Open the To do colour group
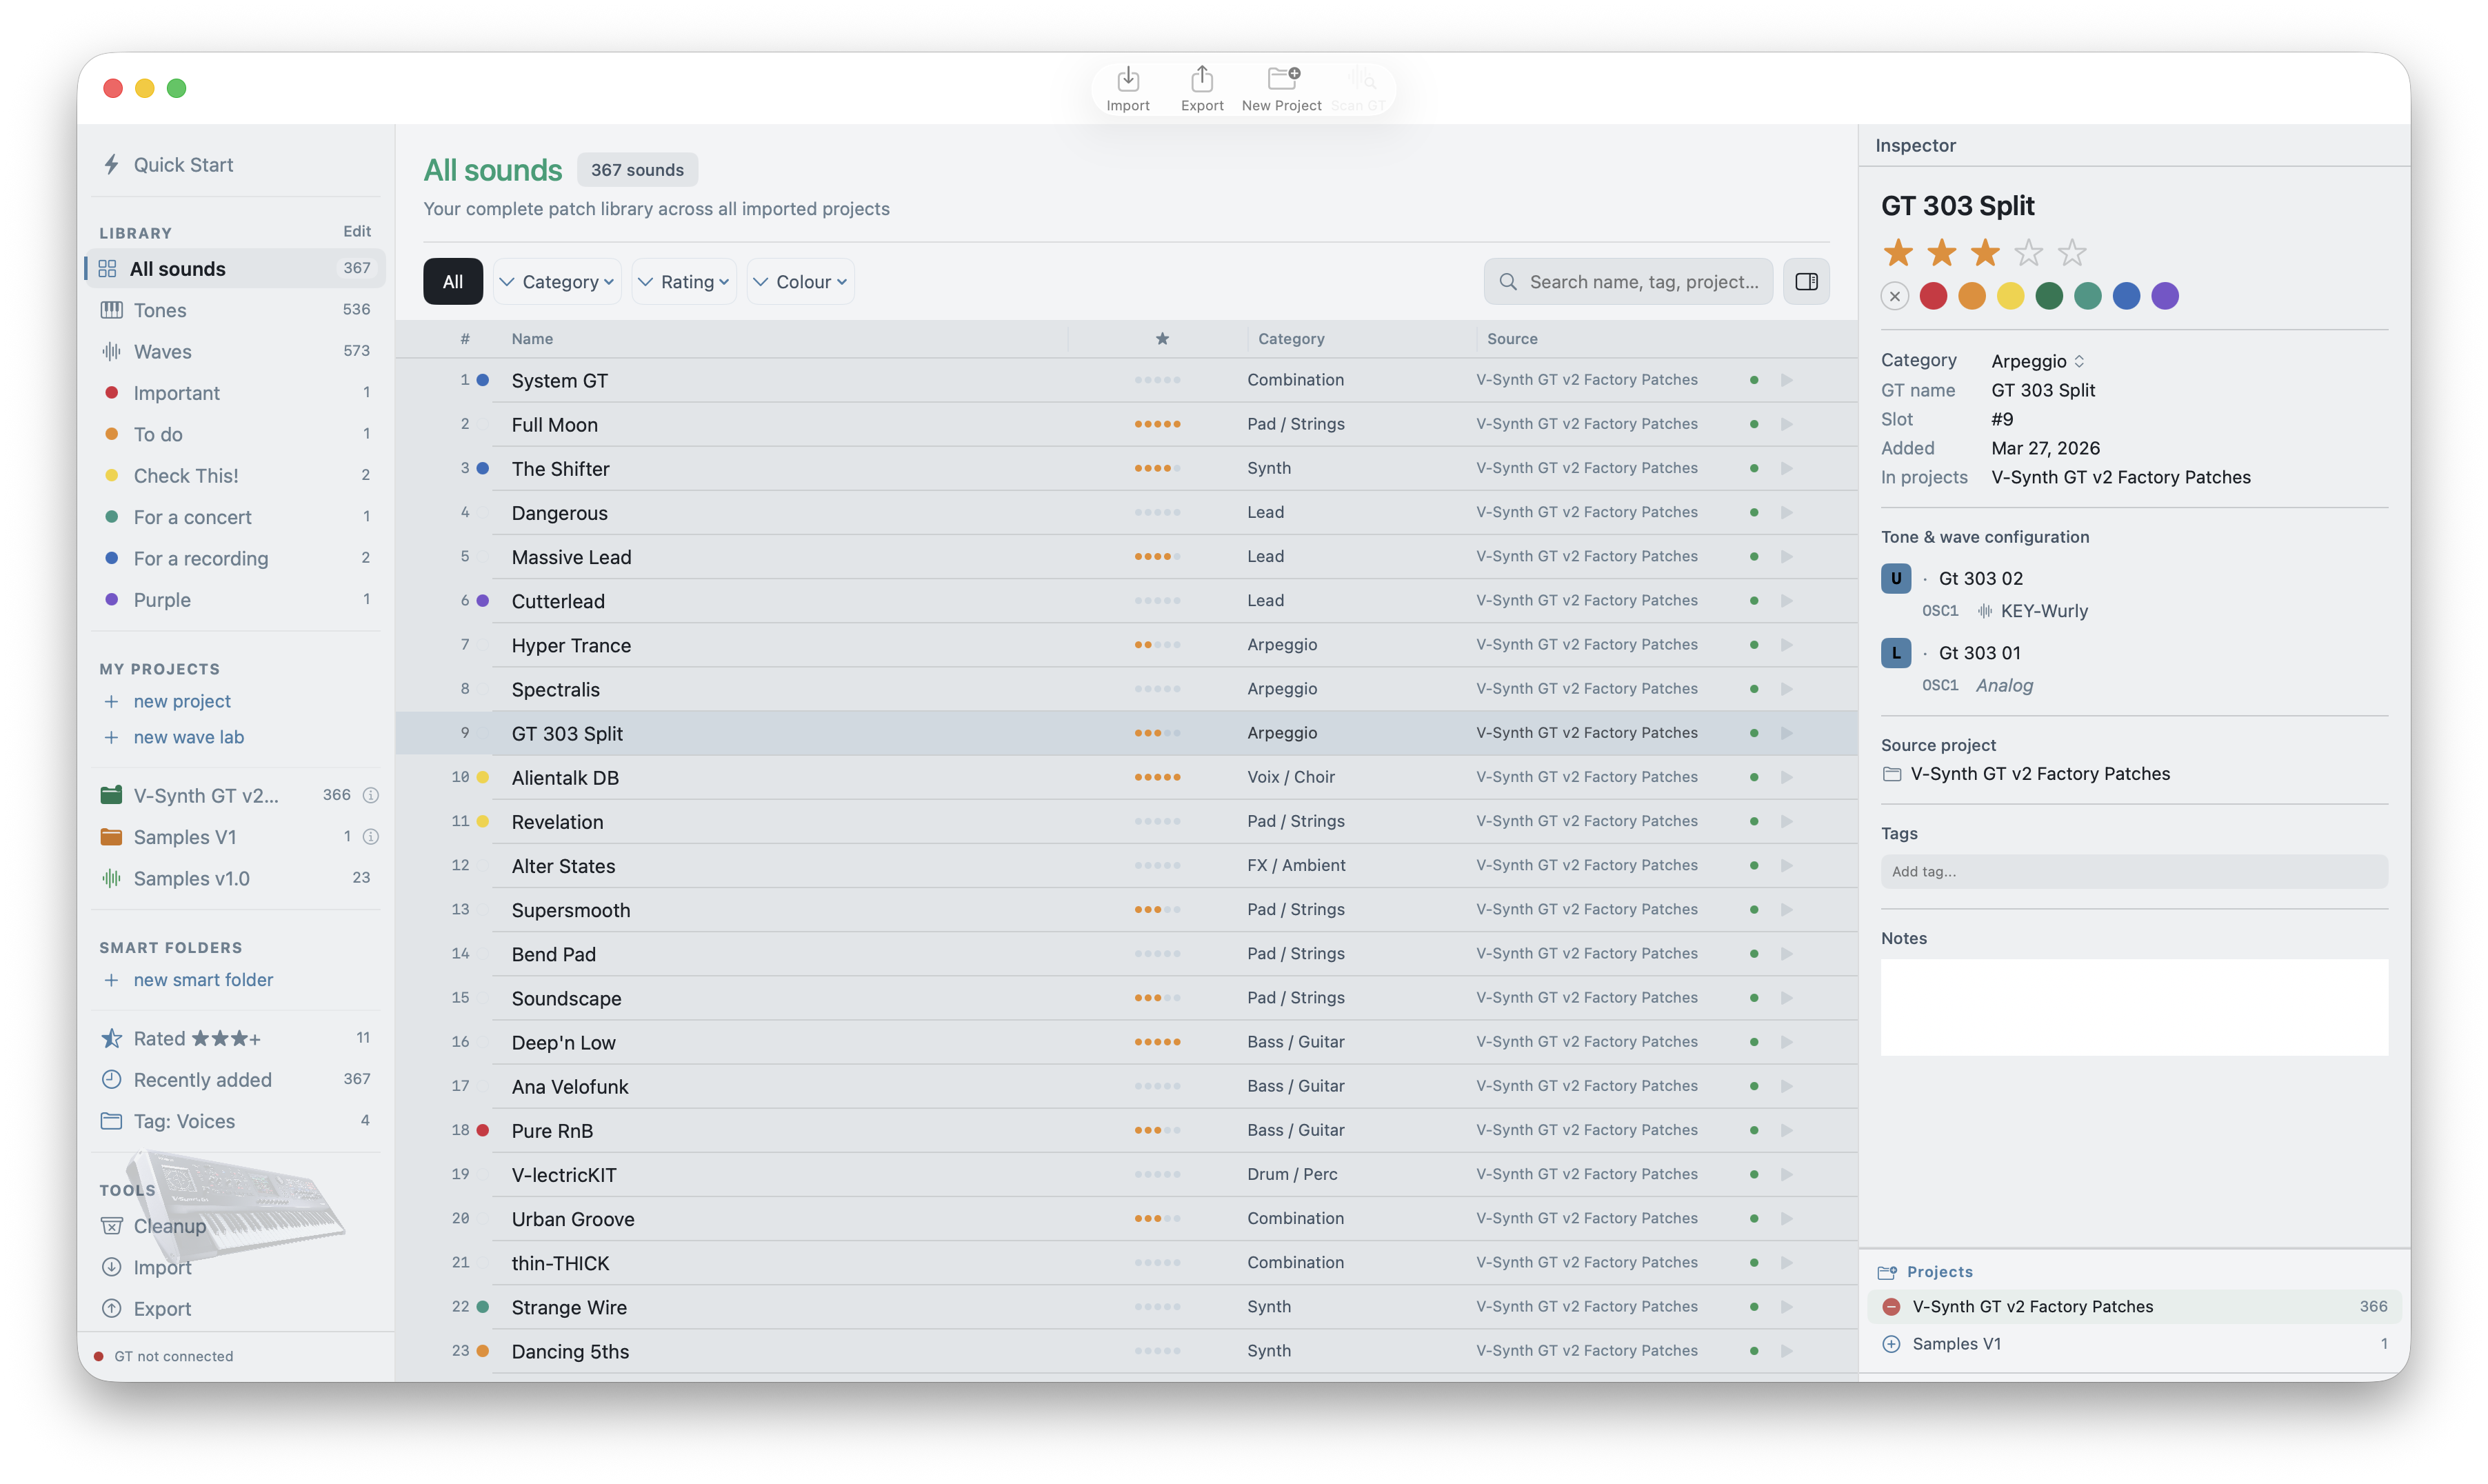2488x1484 pixels. 236,434
